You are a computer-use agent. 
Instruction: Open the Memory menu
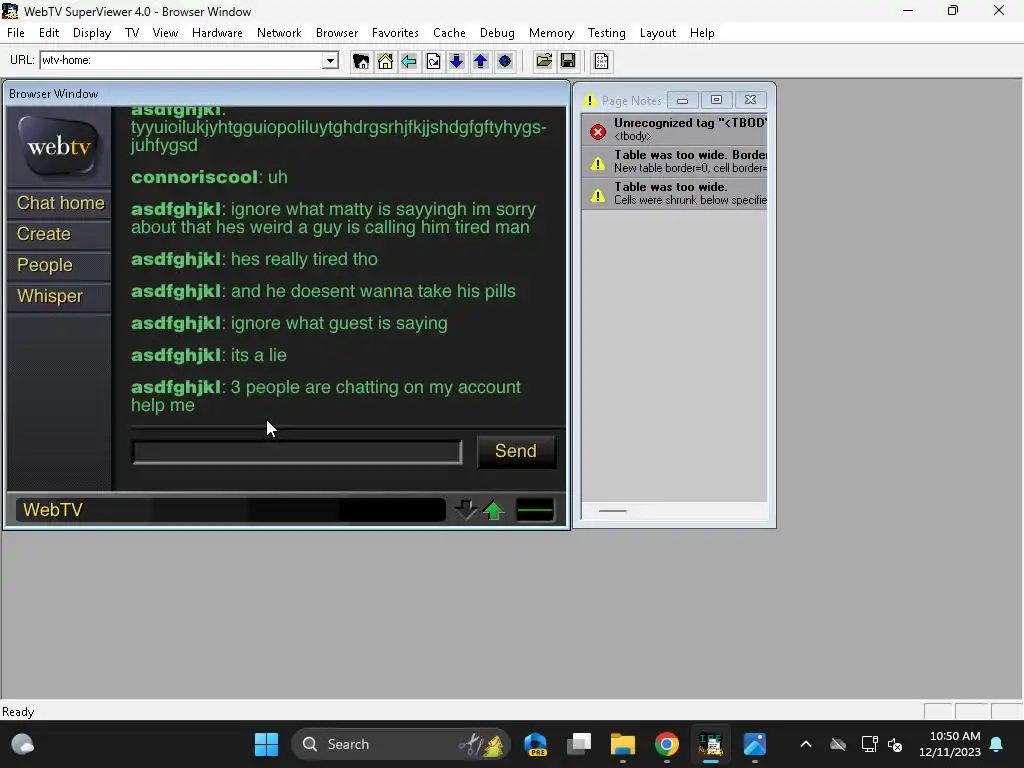point(551,33)
